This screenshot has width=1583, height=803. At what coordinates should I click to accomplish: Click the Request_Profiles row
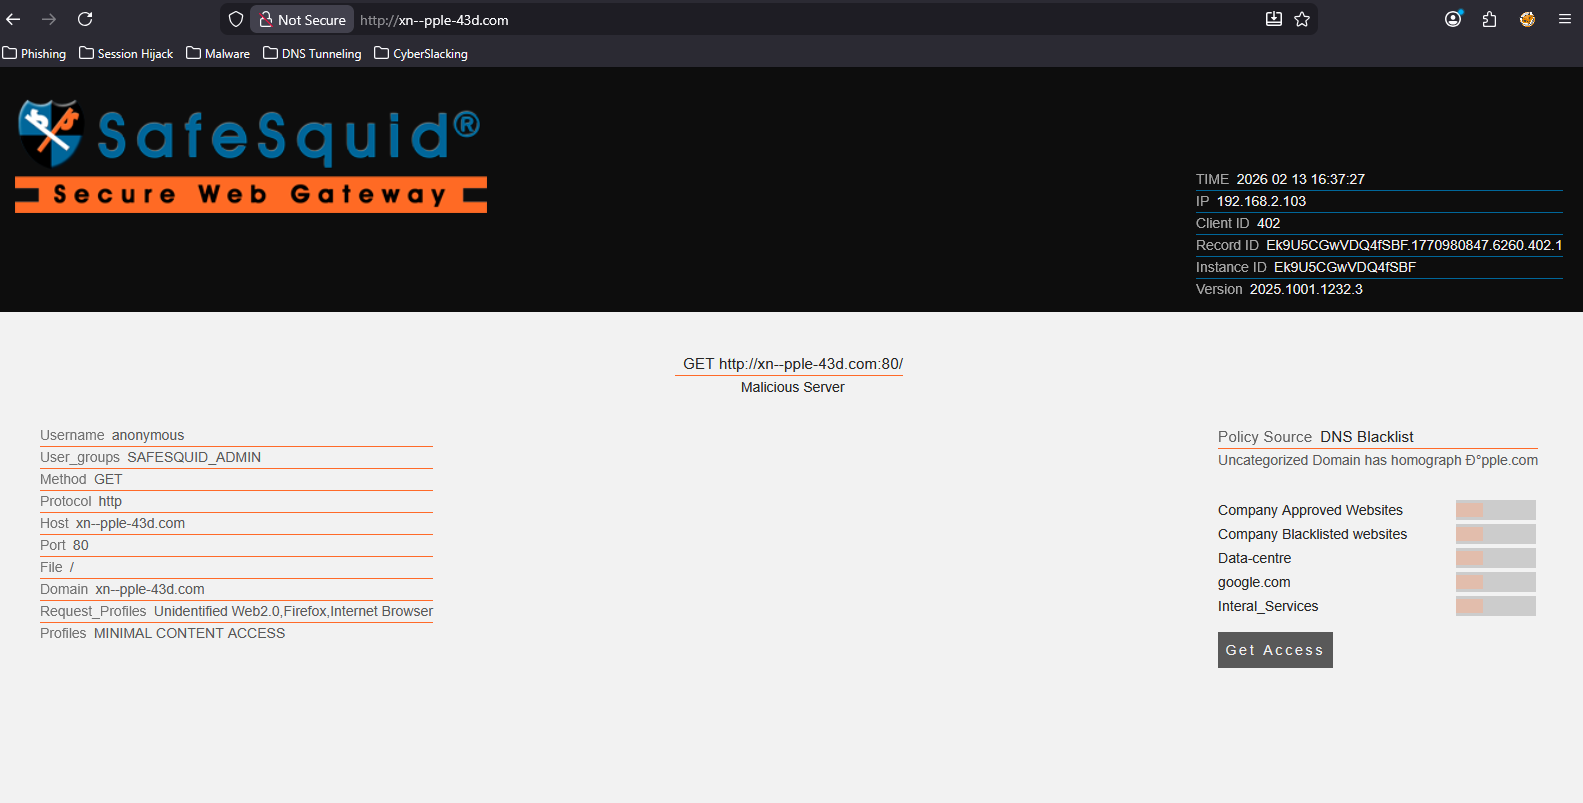coord(236,611)
